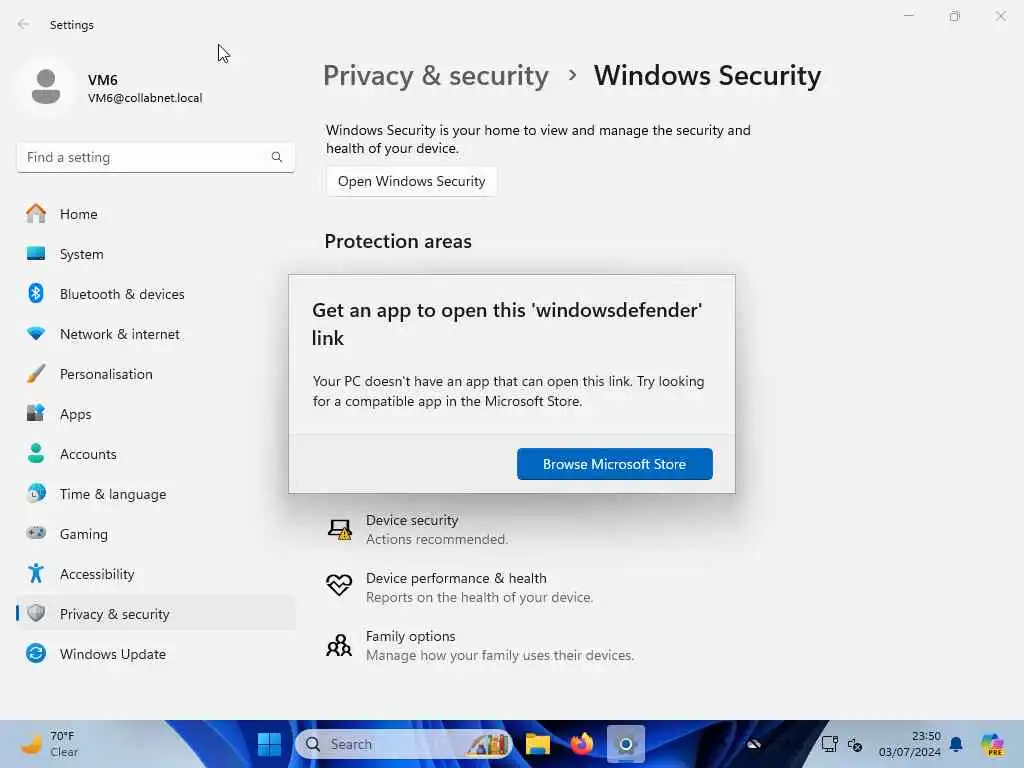The image size is (1024, 768).
Task: Select the Apps category
Action: point(75,414)
